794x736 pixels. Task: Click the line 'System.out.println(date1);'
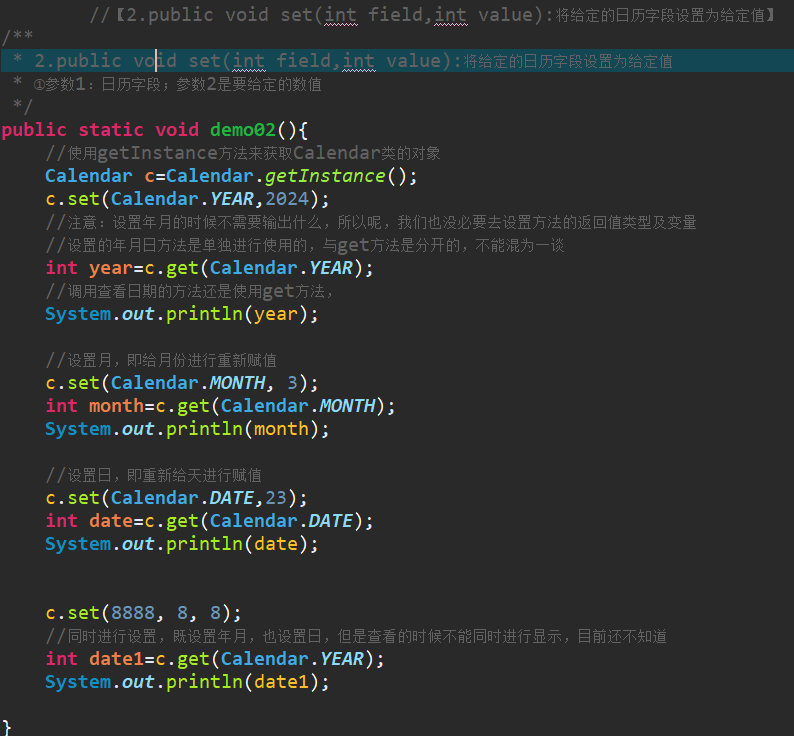tap(187, 682)
